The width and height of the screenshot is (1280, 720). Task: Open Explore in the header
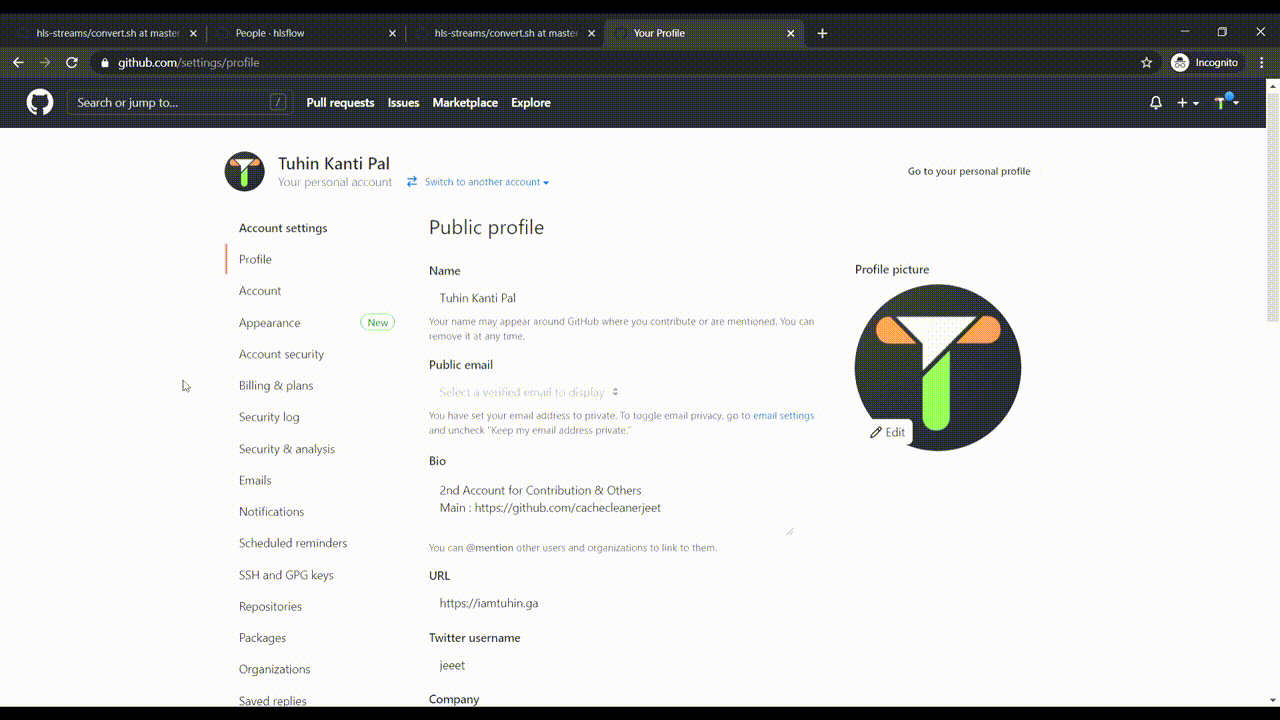pyautogui.click(x=531, y=103)
